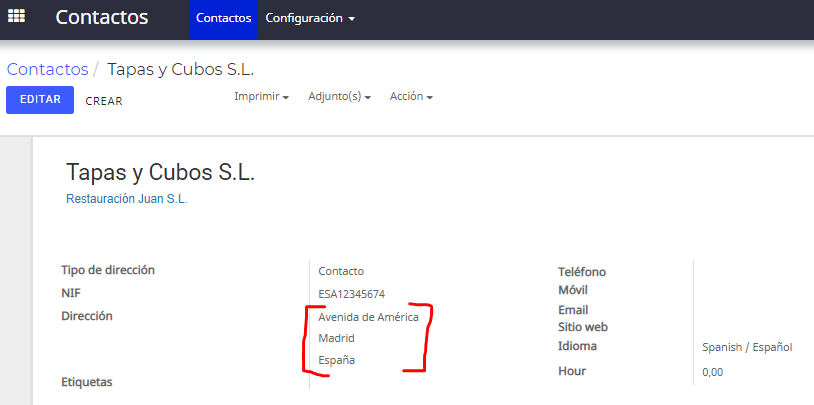Open the Configuración dropdown menu

pyautogui.click(x=310, y=18)
